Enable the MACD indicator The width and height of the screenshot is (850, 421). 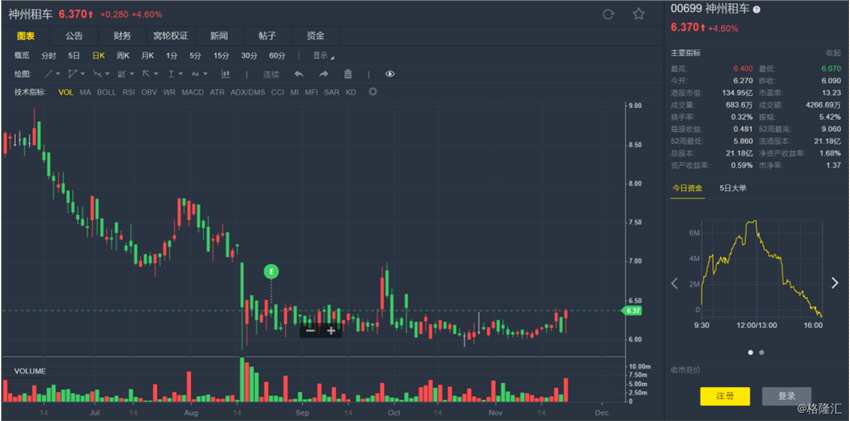192,92
